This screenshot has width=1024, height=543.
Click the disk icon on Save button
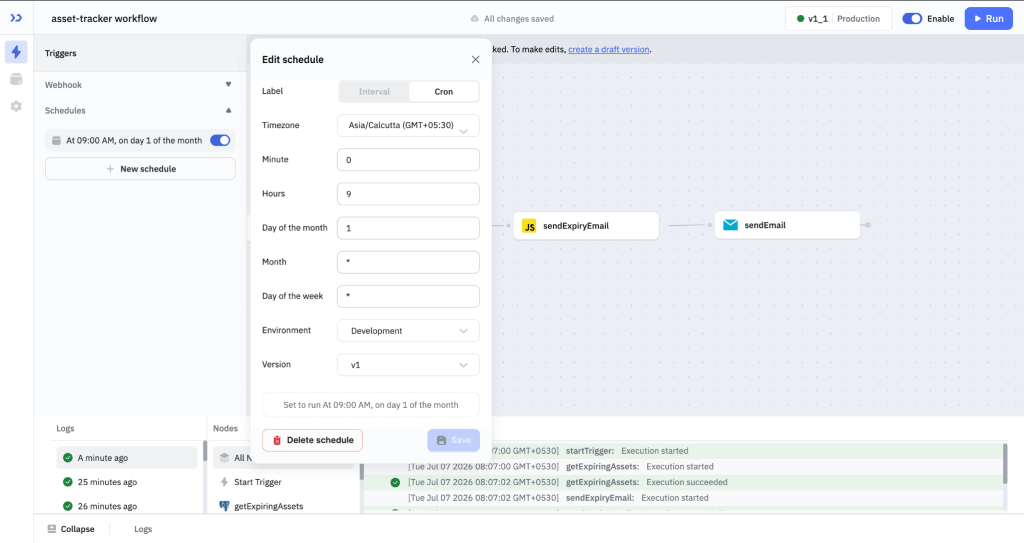tap(441, 440)
